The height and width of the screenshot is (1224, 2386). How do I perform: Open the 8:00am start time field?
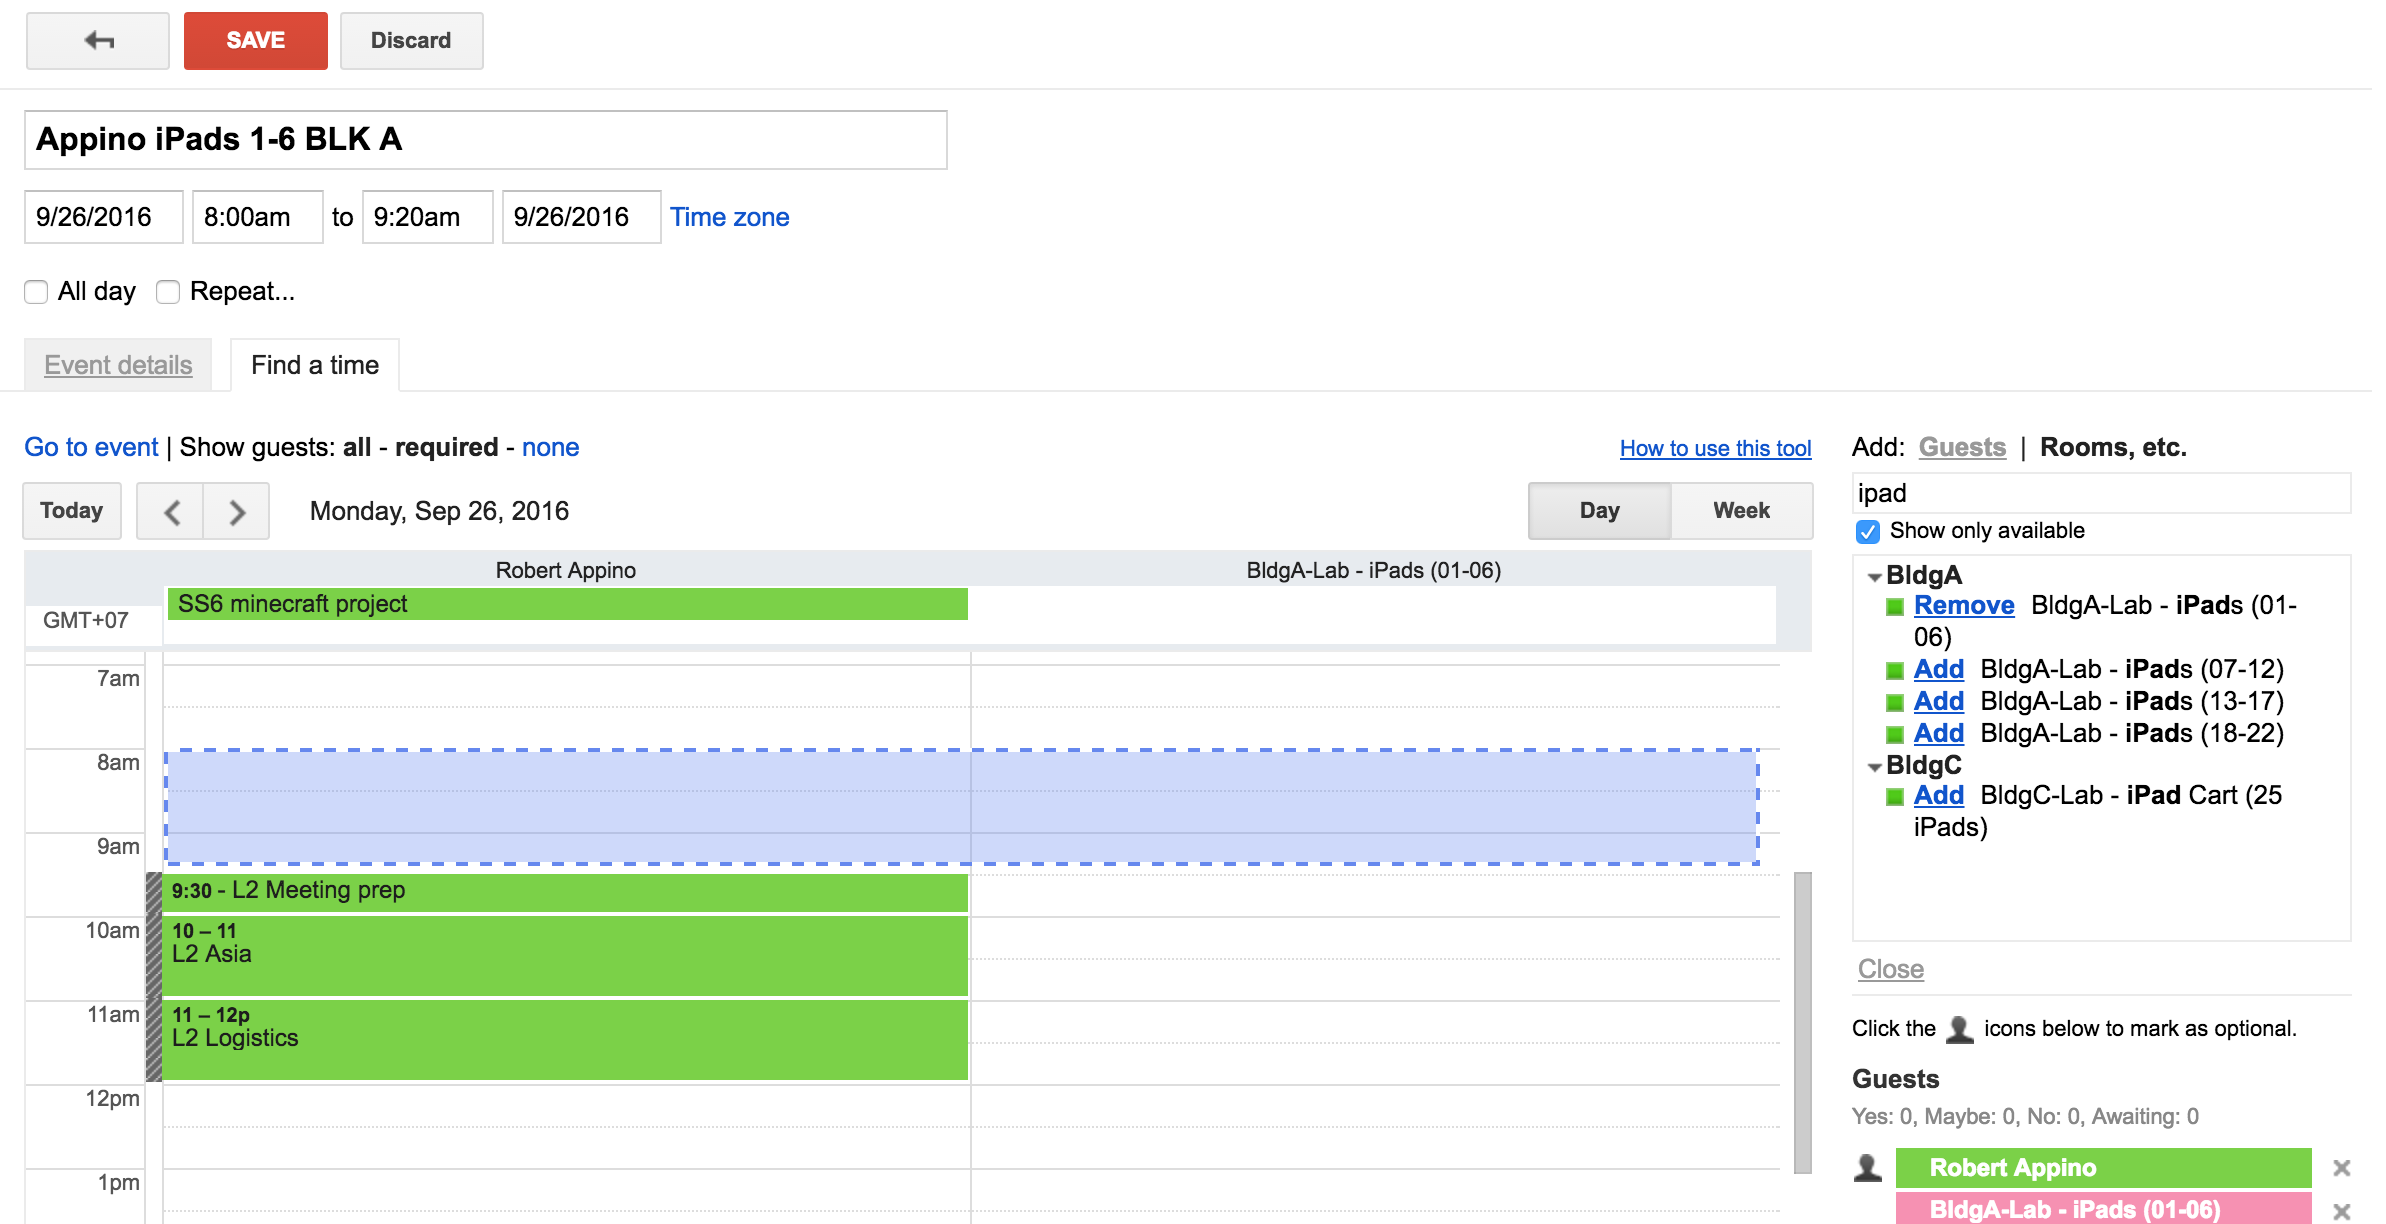point(257,217)
